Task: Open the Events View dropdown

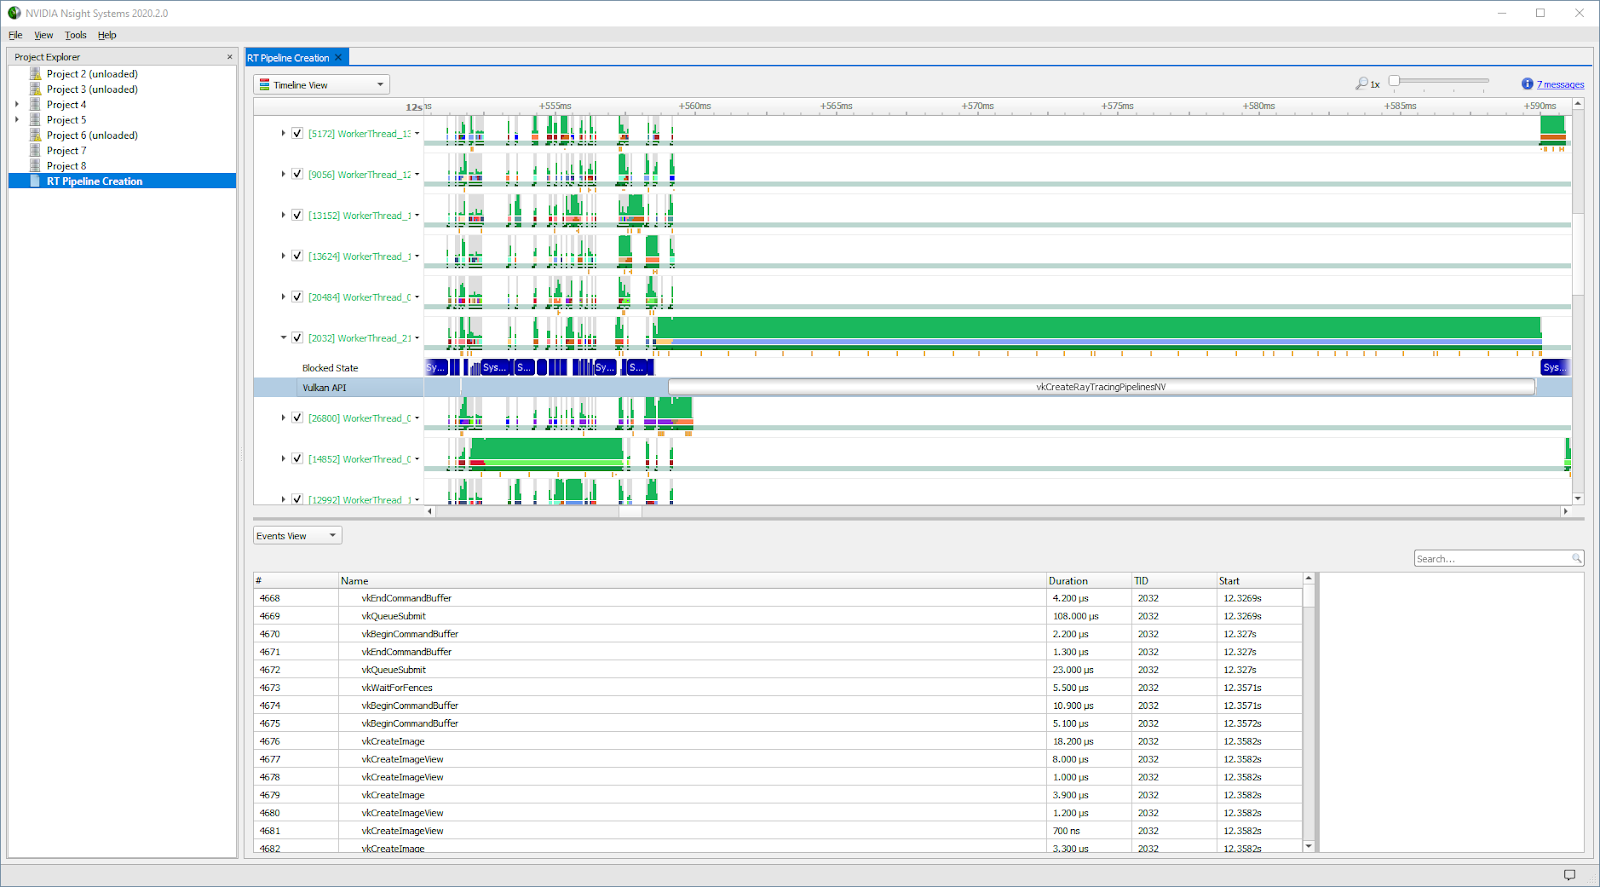Action: 297,536
